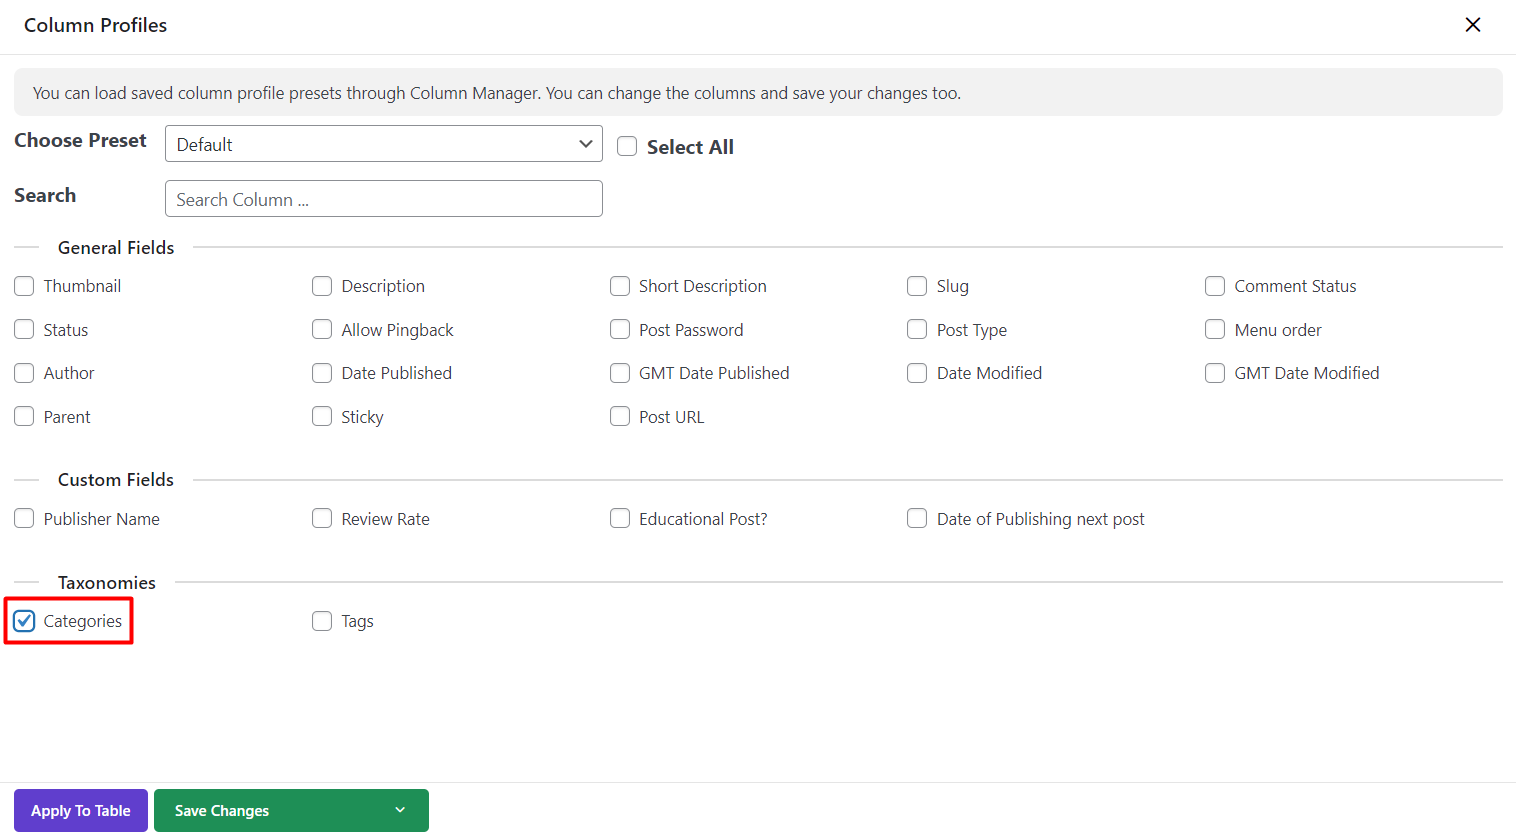The image size is (1516, 837).
Task: Tick the Post URL checkbox
Action: tap(620, 416)
